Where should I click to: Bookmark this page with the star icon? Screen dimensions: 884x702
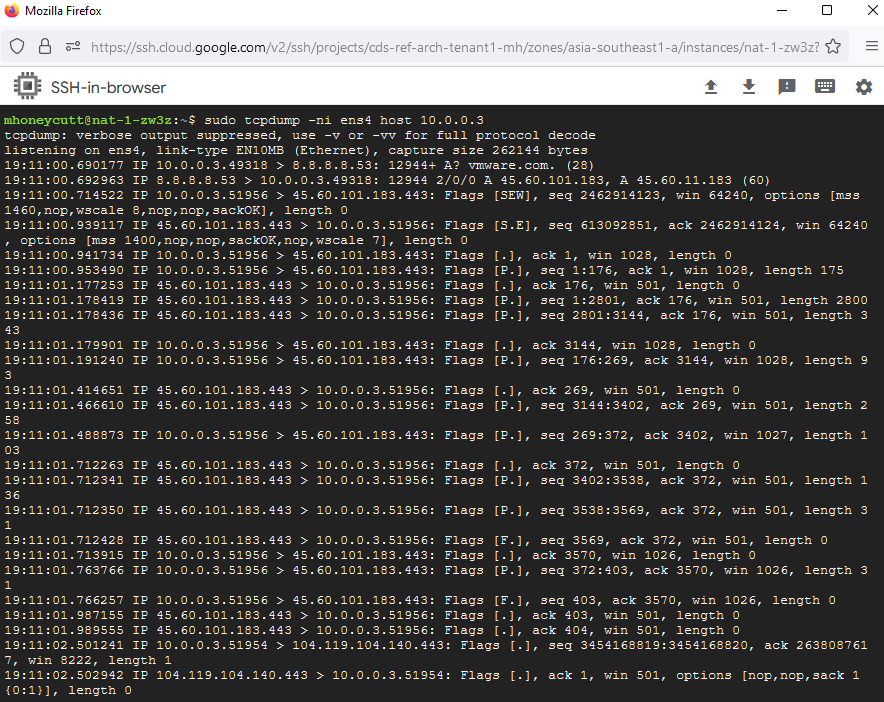pyautogui.click(x=833, y=47)
